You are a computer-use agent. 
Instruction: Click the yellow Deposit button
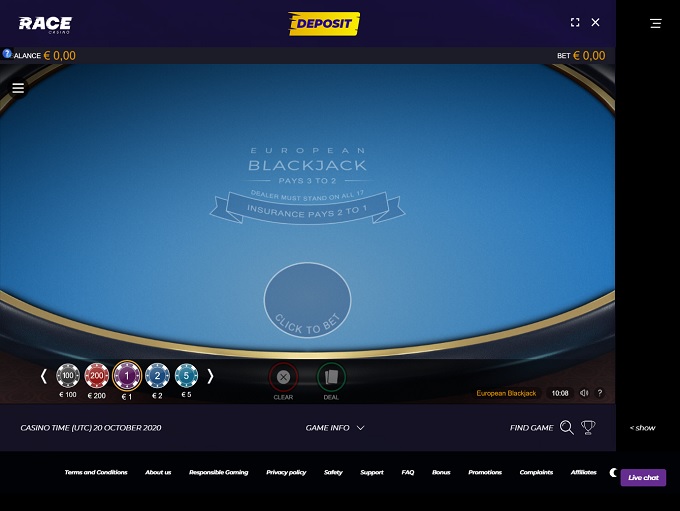(324, 23)
